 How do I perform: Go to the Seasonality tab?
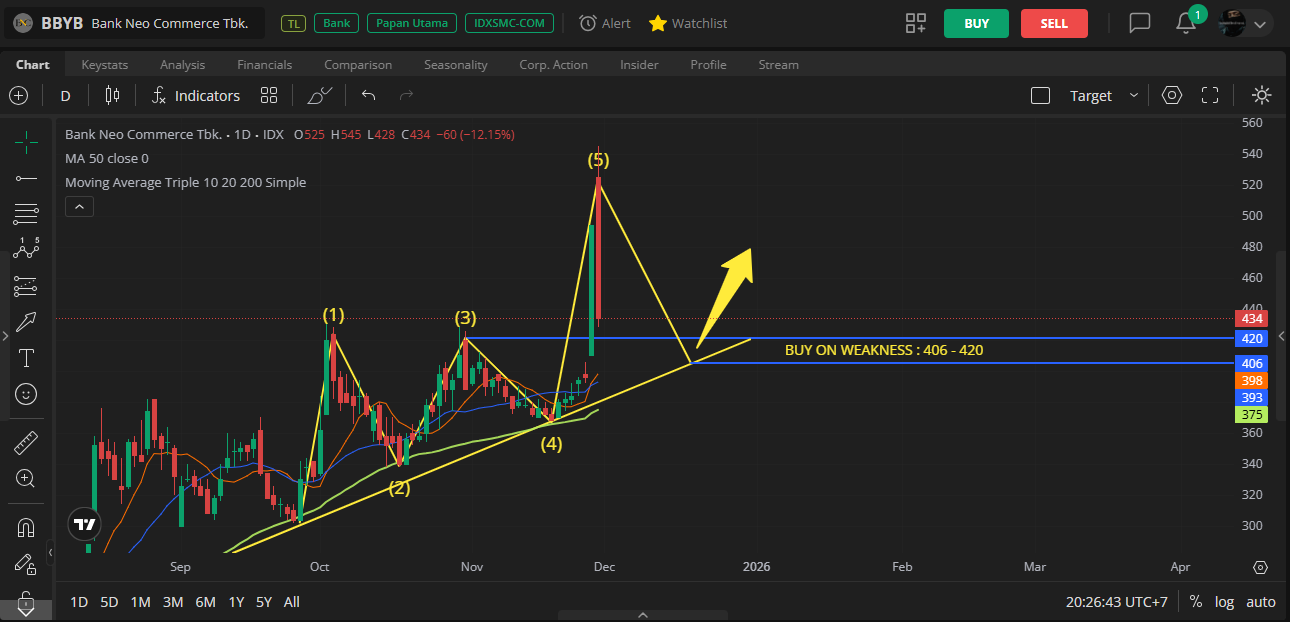click(456, 65)
